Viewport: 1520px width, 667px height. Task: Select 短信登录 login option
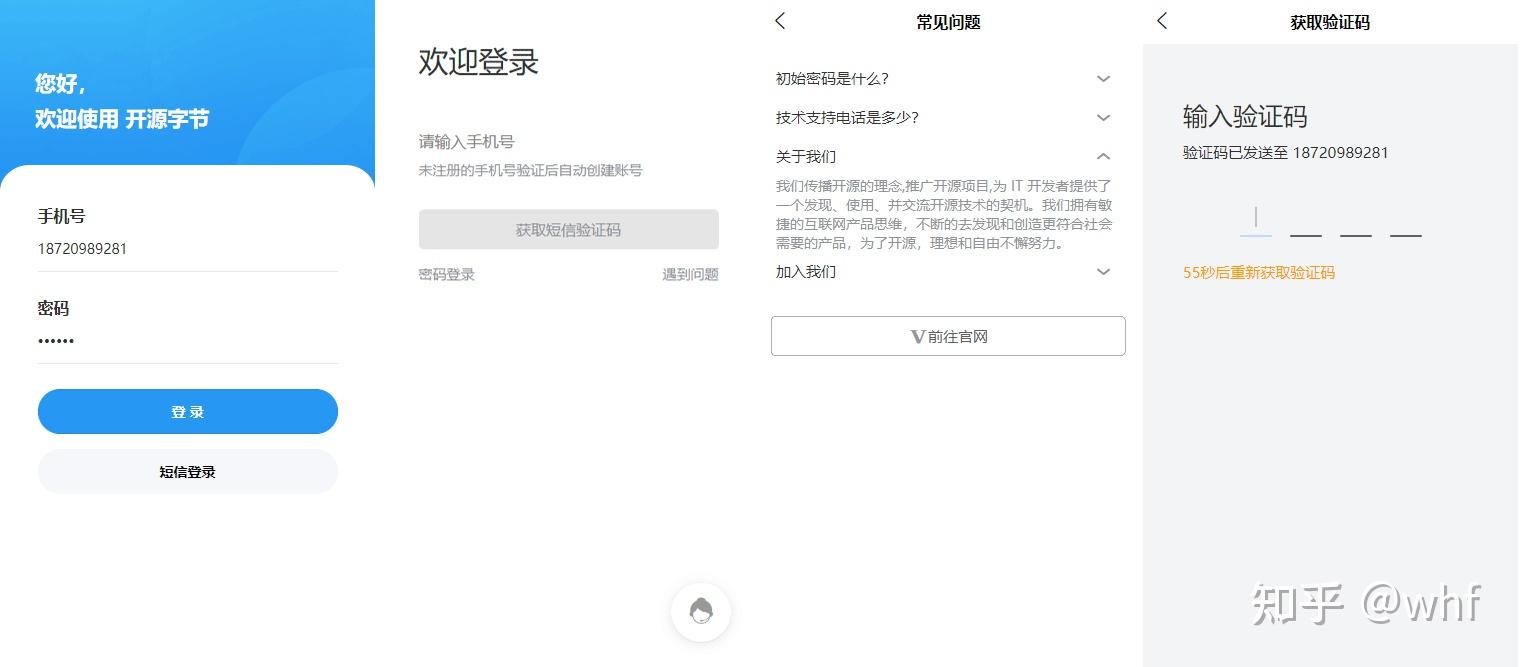pos(187,471)
